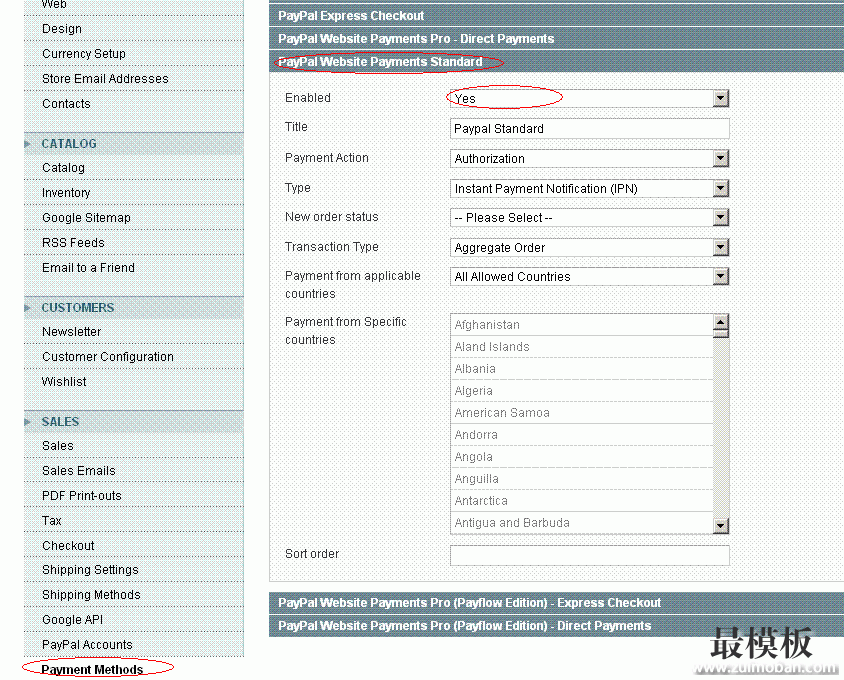Screen dimensions: 844x680
Task: Select Andorra in the country list
Action: coord(581,435)
